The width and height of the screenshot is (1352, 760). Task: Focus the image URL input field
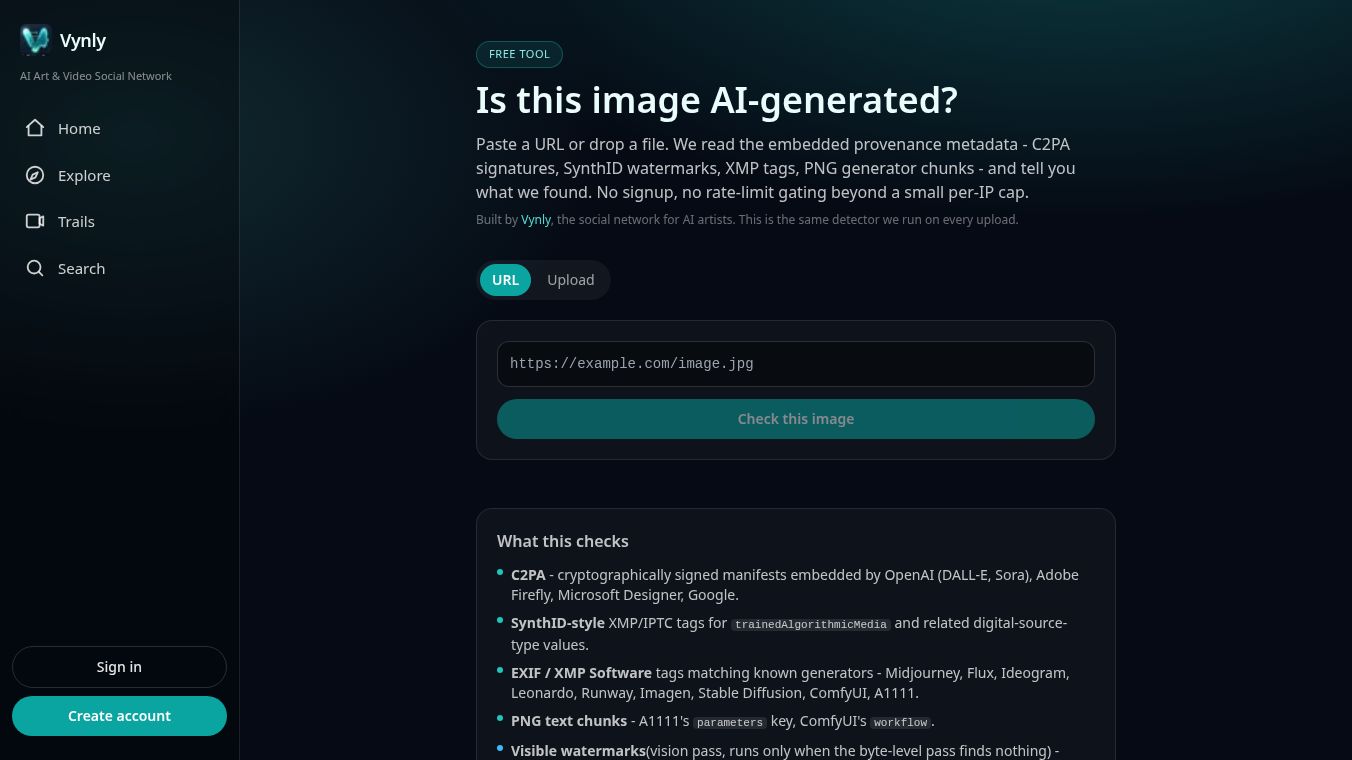coord(796,364)
